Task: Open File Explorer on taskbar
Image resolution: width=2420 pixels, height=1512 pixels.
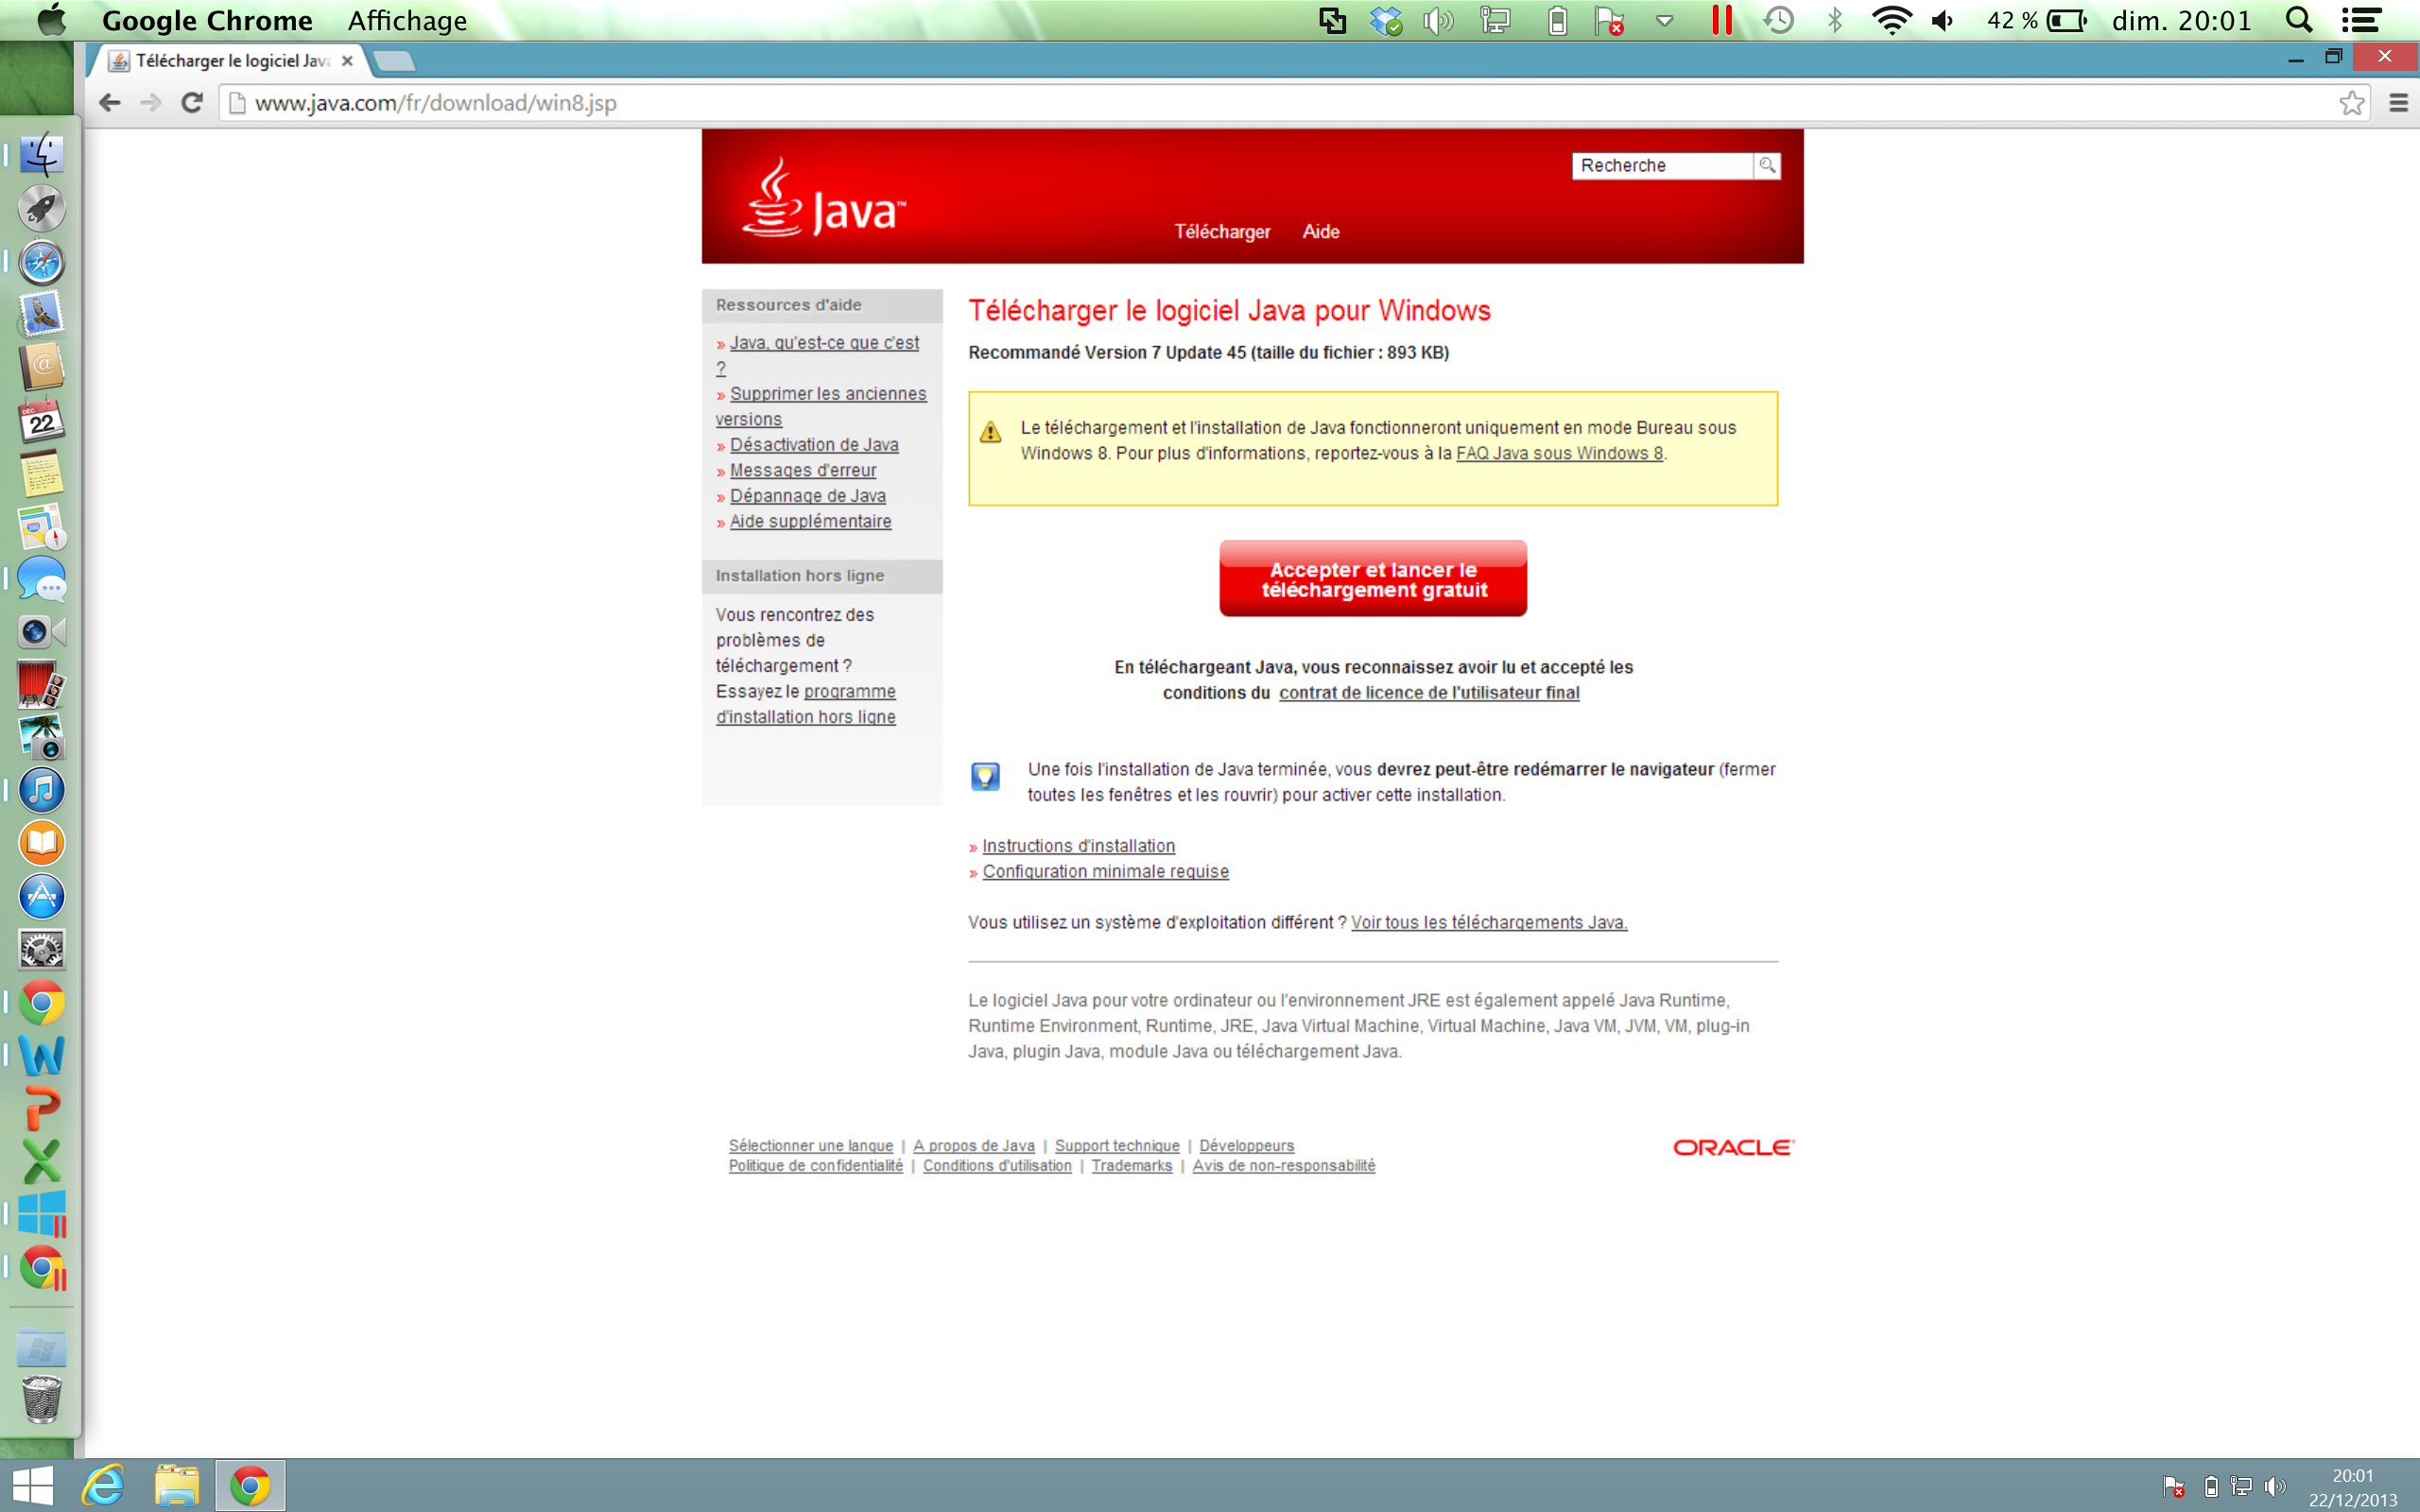Action: tap(176, 1486)
